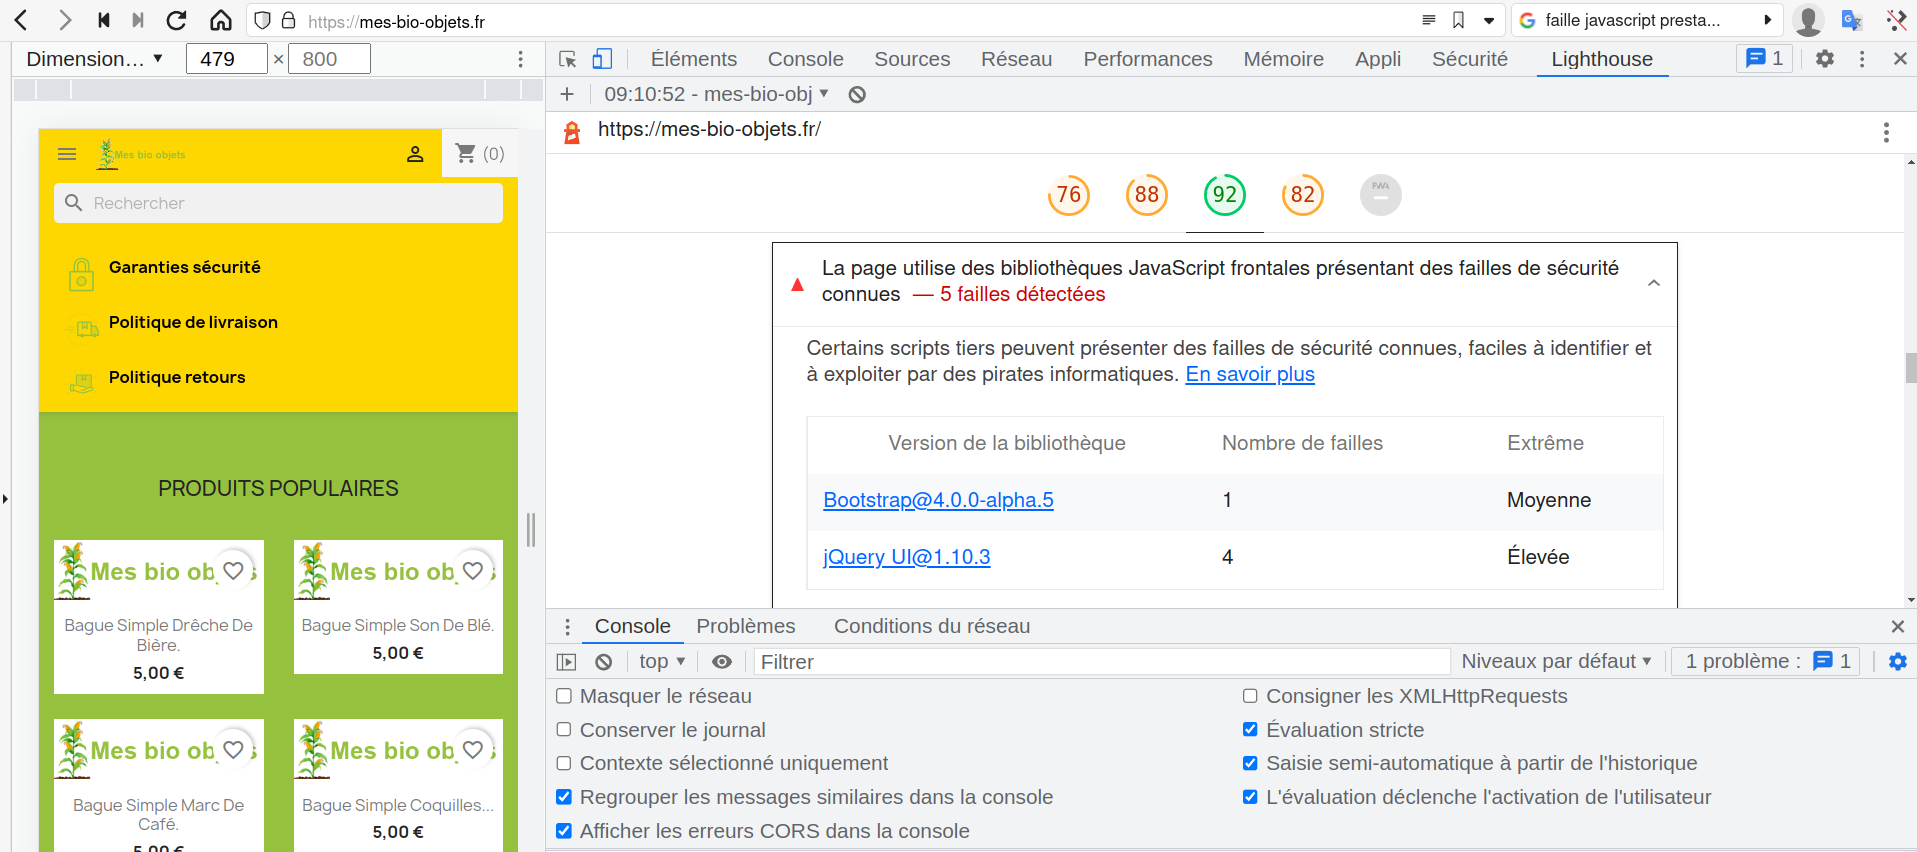Open console settings blue gear
Image resolution: width=1917 pixels, height=852 pixels.
(x=1897, y=661)
